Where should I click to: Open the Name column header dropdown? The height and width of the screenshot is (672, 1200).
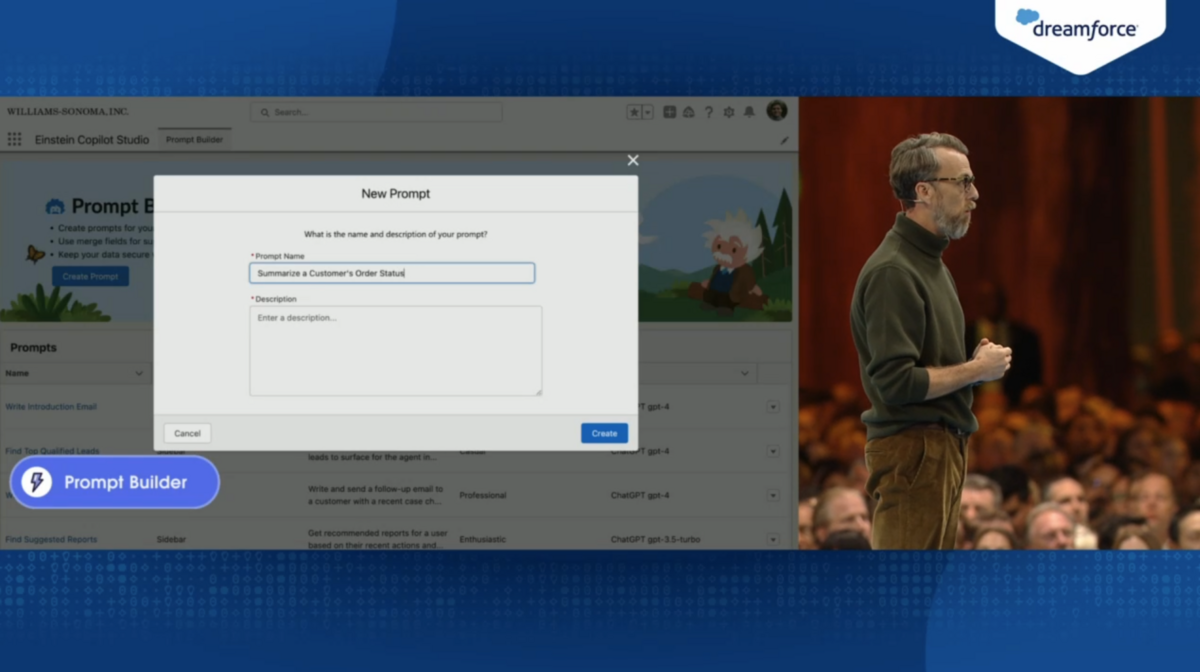pos(139,373)
